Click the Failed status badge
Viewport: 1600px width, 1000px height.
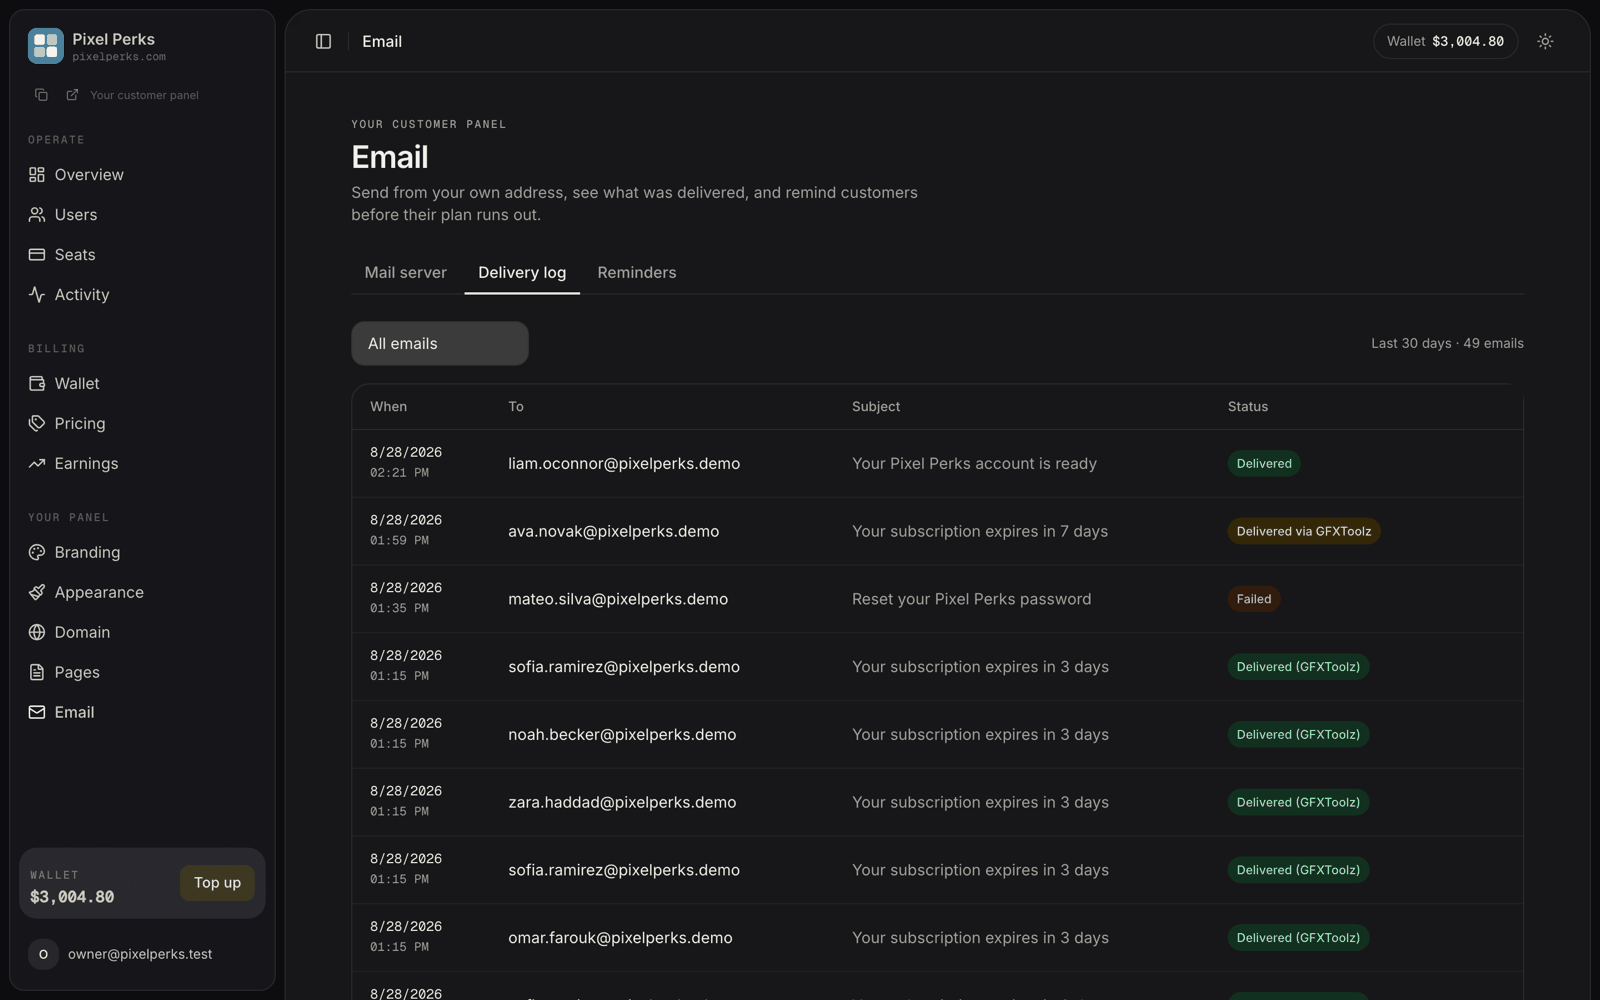1254,599
